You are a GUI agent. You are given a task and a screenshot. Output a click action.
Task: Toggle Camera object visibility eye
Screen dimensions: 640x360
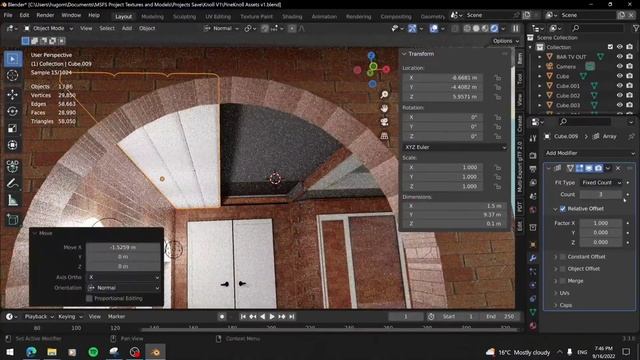coord(620,66)
